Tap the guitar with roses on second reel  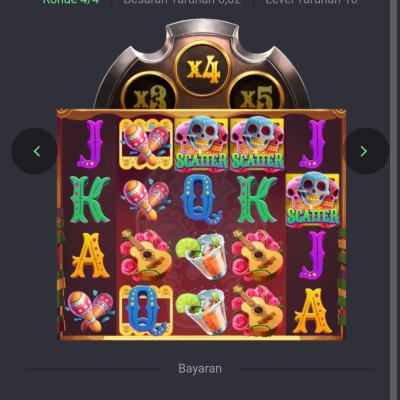click(x=146, y=255)
